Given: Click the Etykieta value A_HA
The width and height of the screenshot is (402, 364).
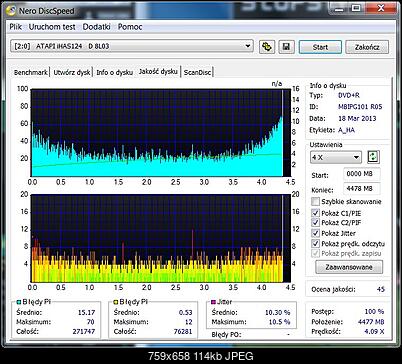Looking at the screenshot, I should click(x=346, y=130).
